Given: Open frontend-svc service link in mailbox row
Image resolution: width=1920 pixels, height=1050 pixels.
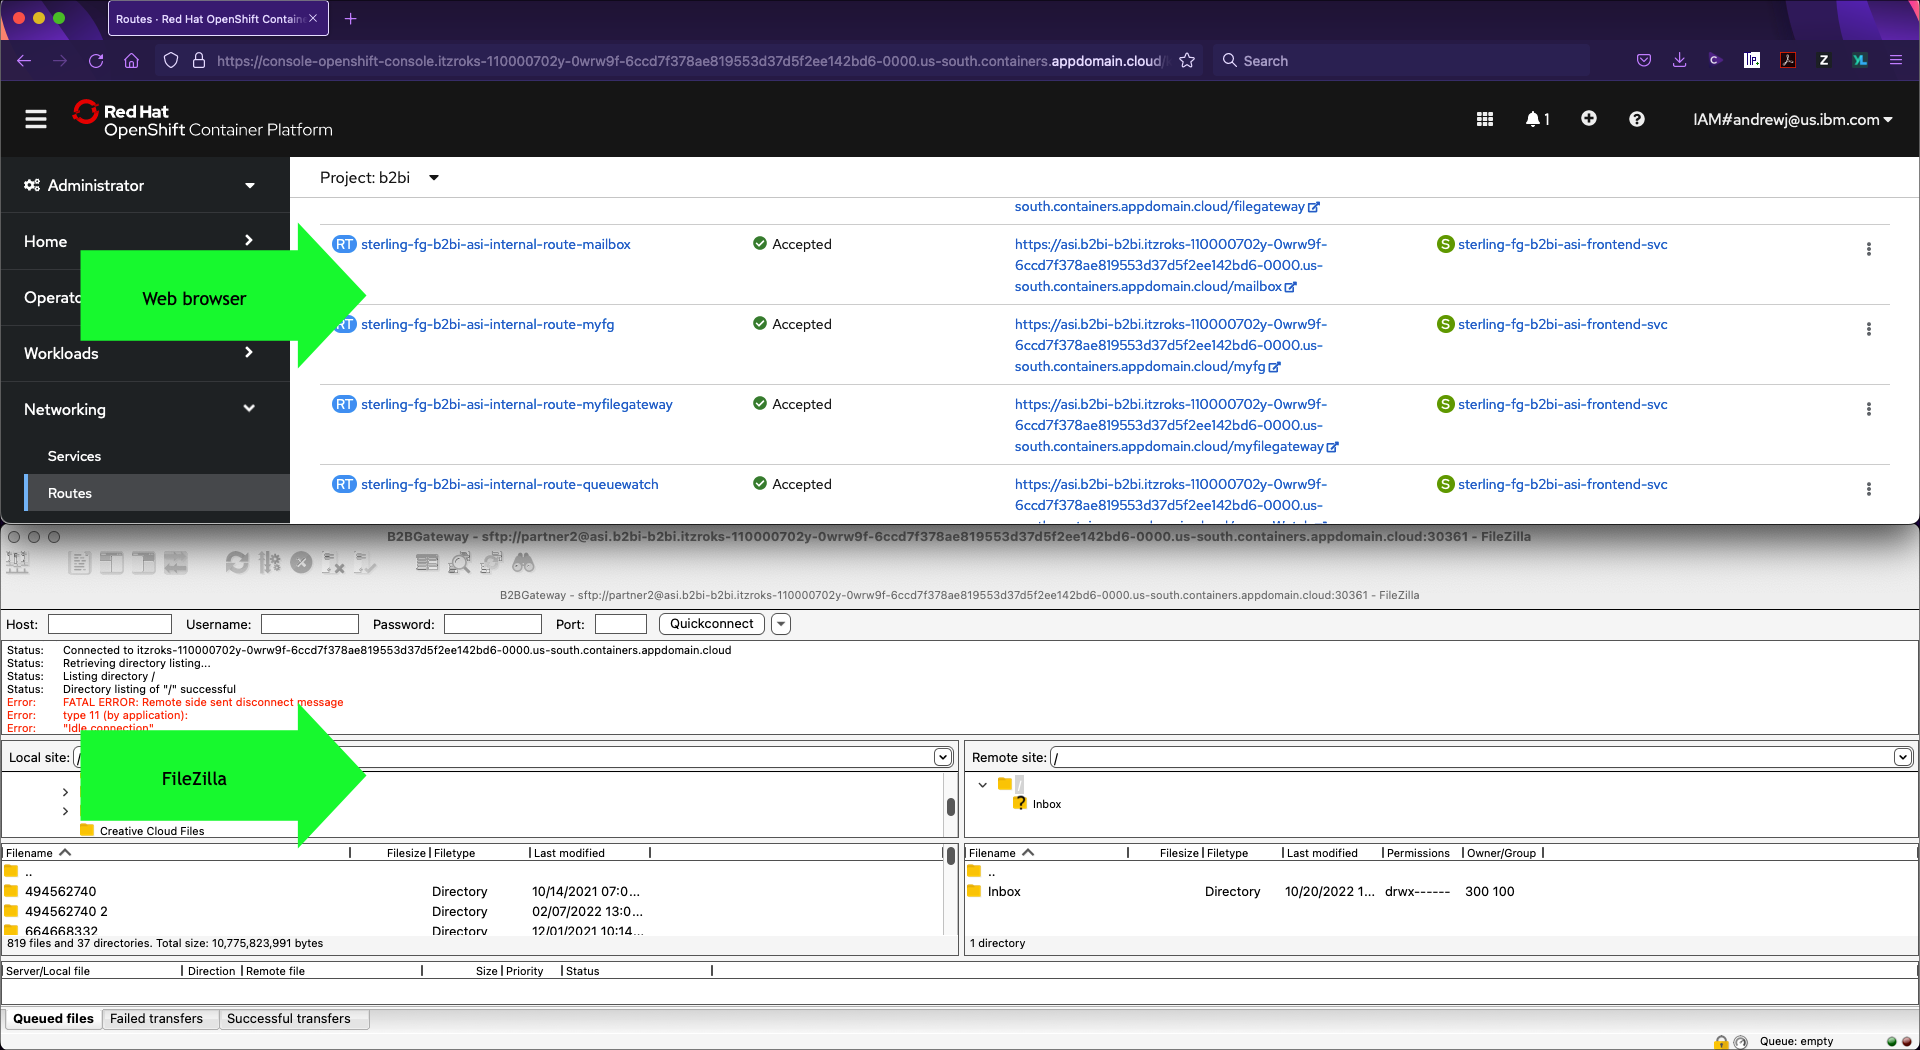Looking at the screenshot, I should (1562, 244).
